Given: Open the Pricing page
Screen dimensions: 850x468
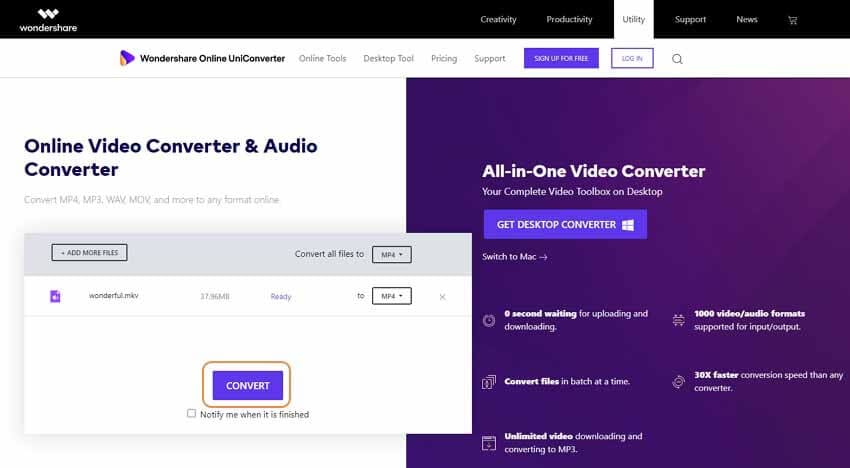Looking at the screenshot, I should coord(444,59).
